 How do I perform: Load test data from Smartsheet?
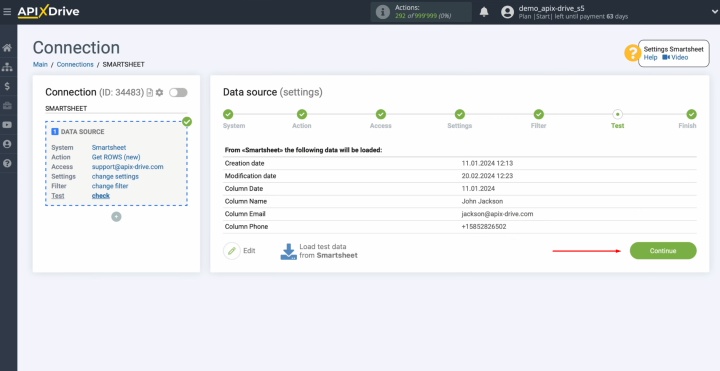click(x=319, y=251)
